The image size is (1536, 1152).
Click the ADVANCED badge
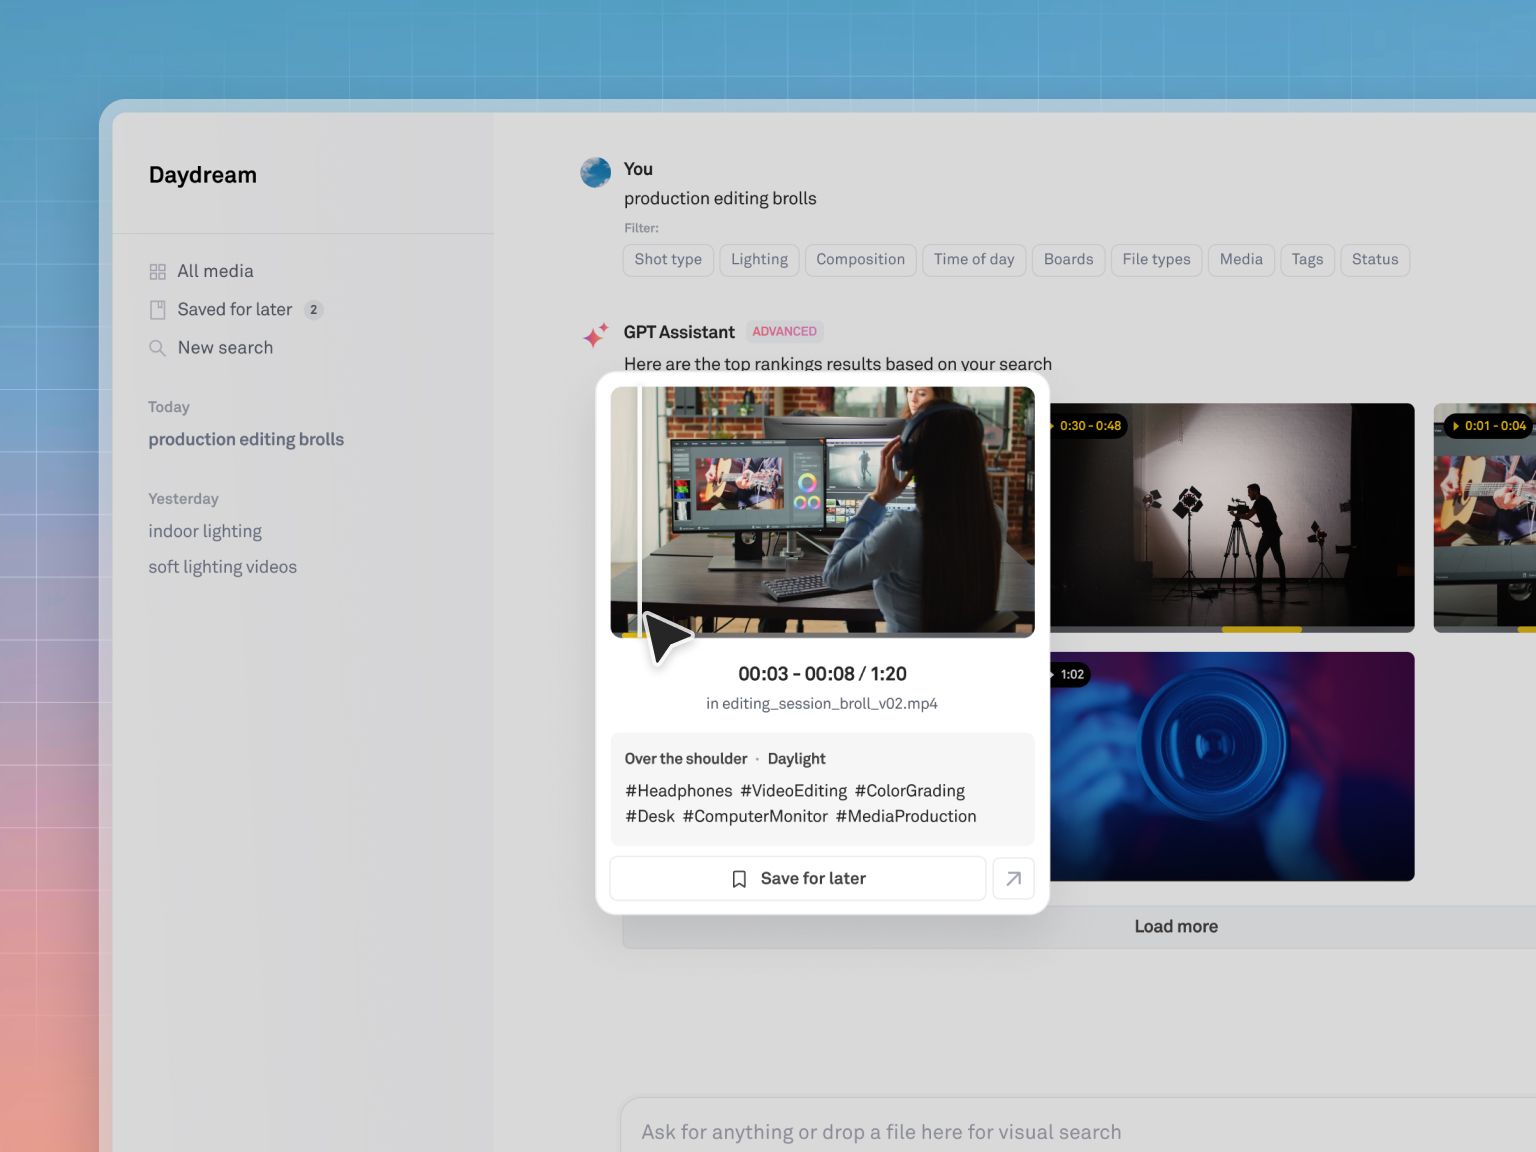pyautogui.click(x=784, y=332)
